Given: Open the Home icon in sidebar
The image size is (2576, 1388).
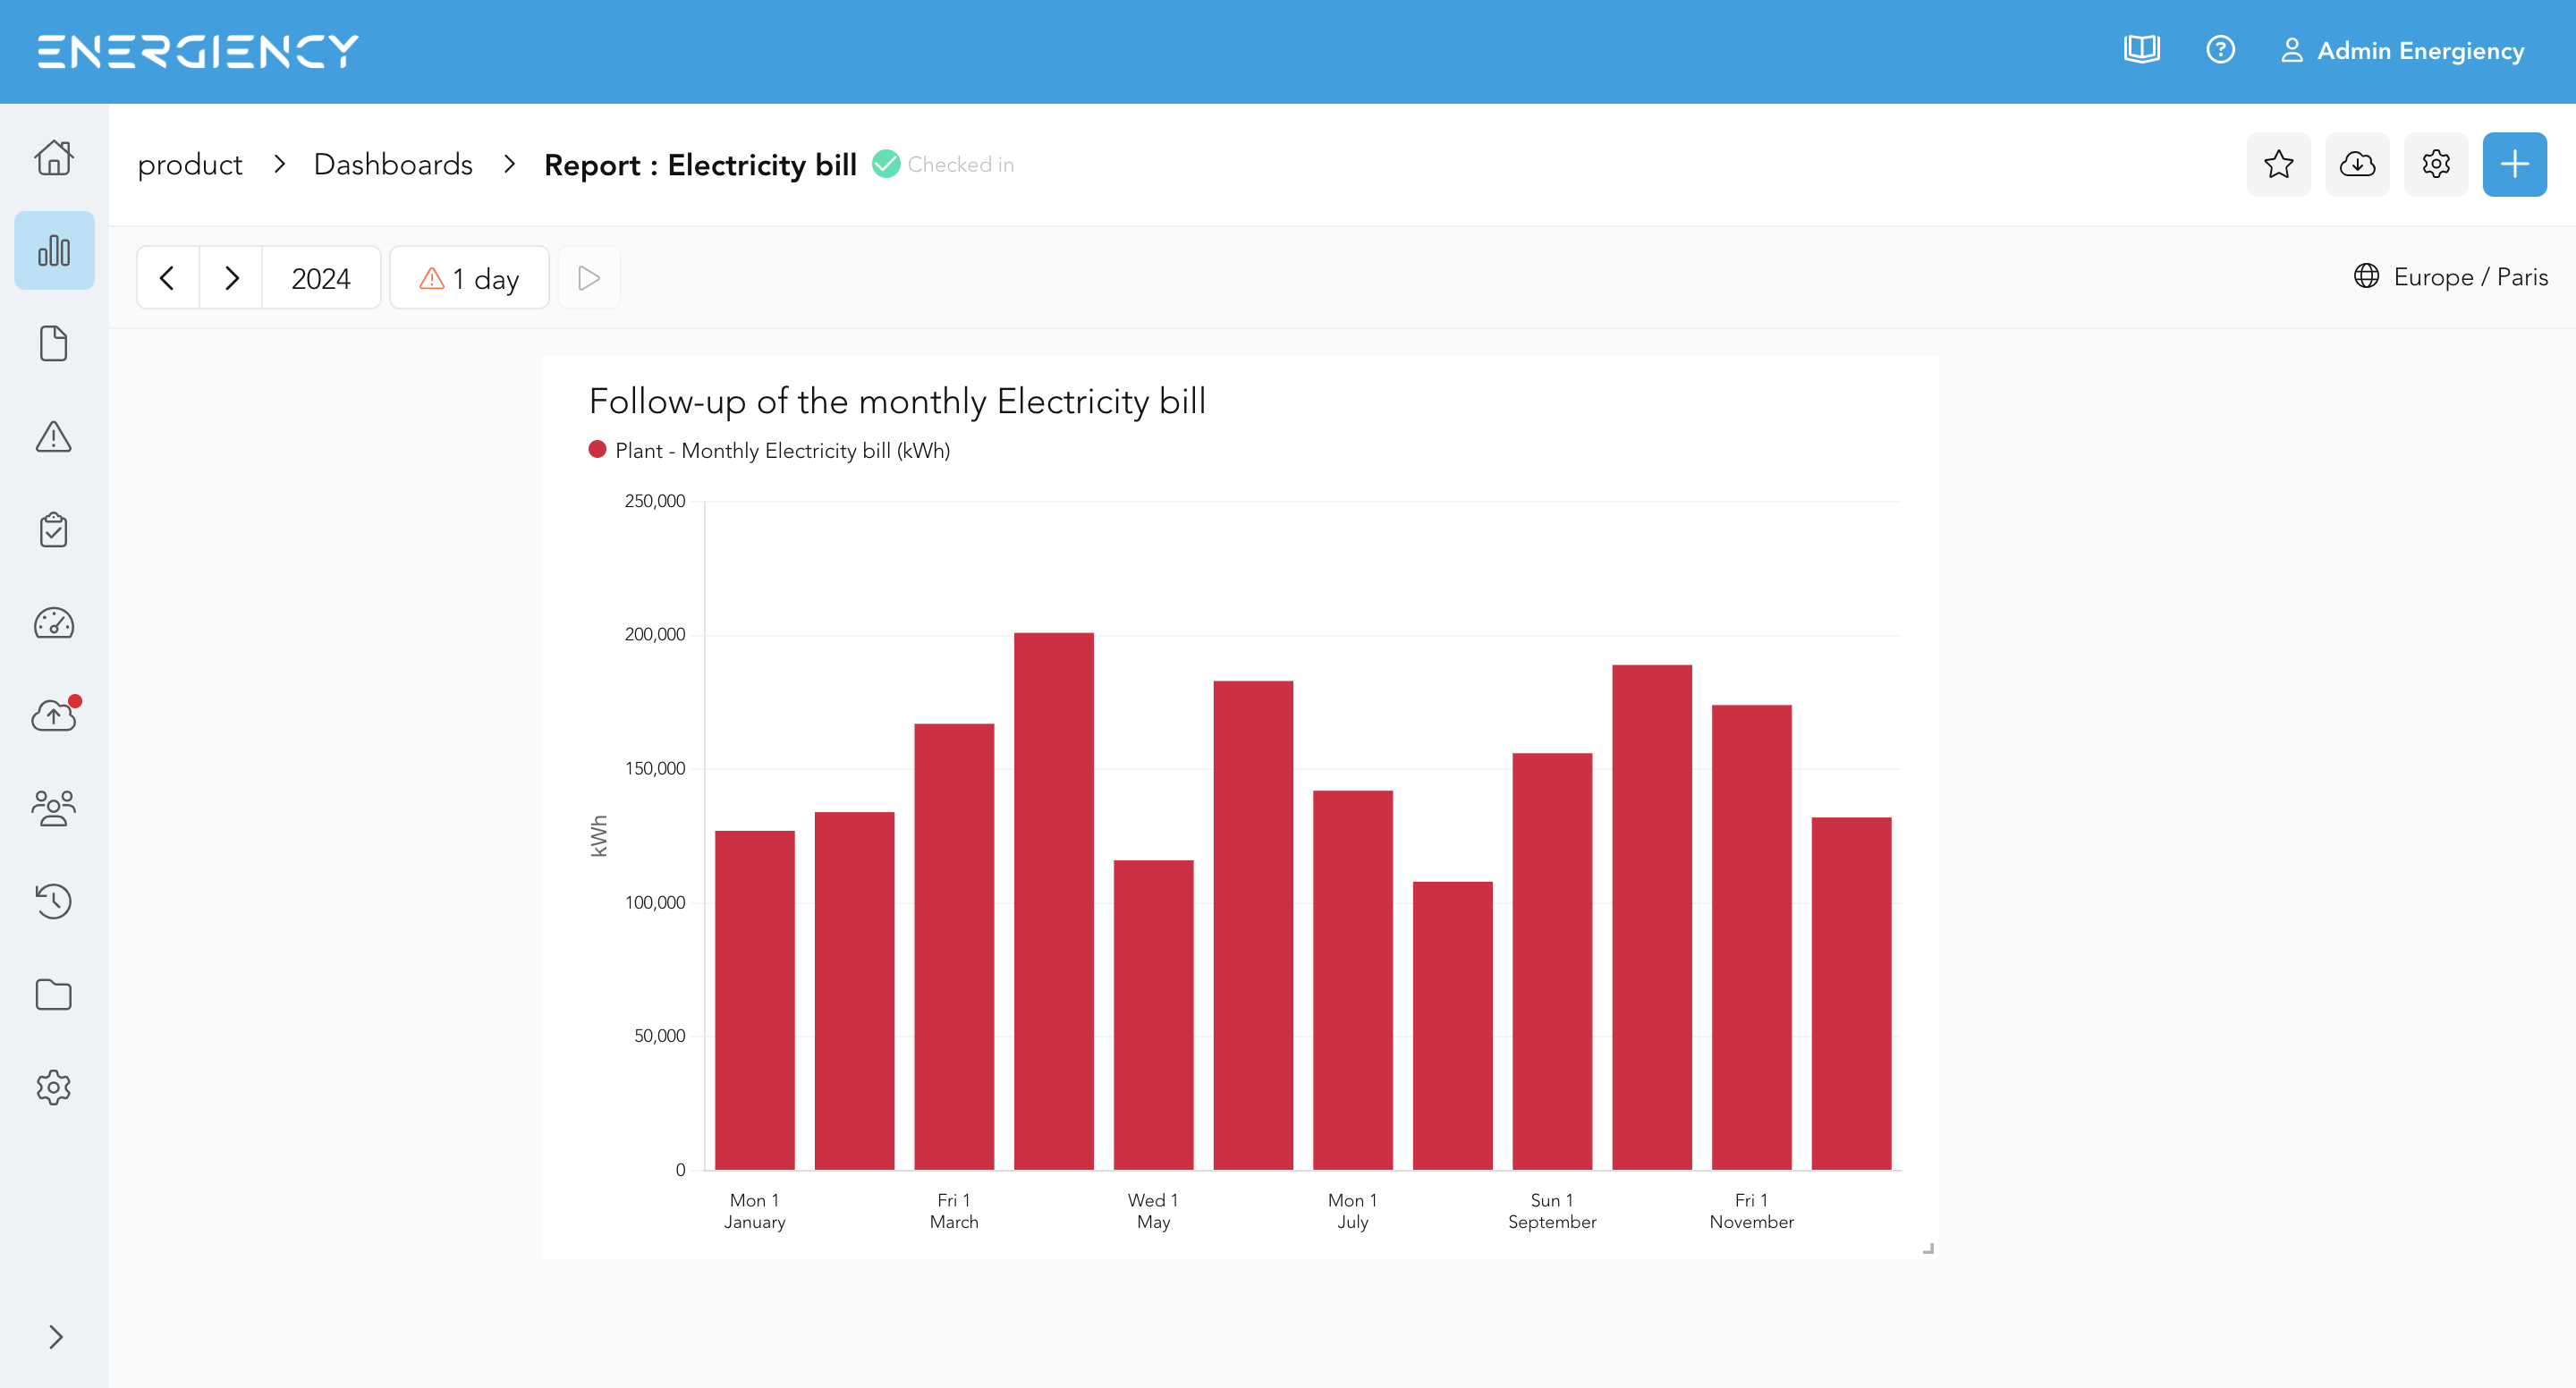Looking at the screenshot, I should [x=54, y=157].
